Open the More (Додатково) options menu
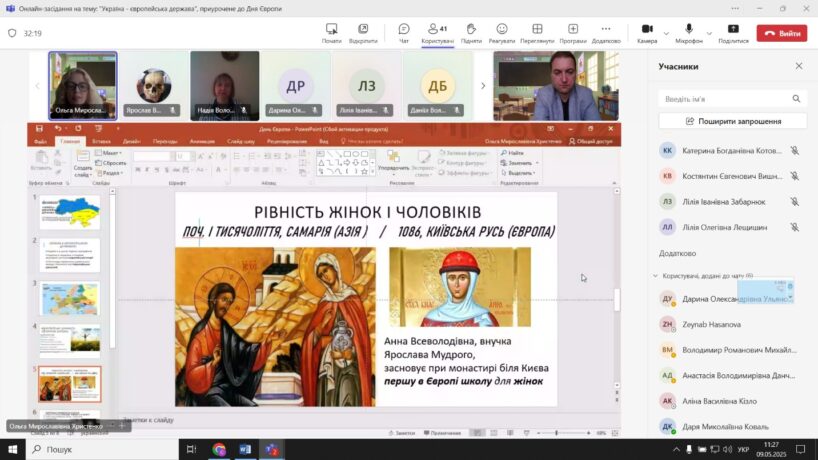818x460 pixels. pos(606,32)
